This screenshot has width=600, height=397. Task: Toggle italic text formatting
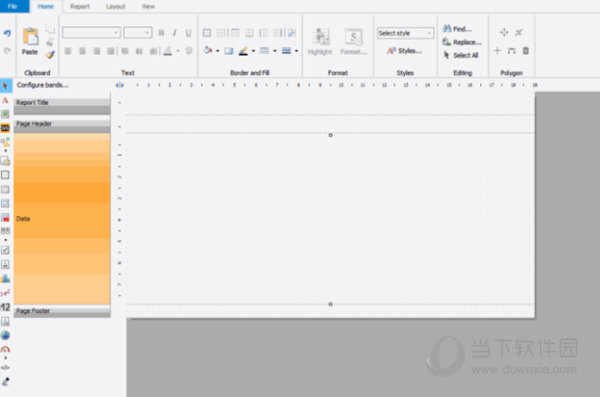(175, 33)
